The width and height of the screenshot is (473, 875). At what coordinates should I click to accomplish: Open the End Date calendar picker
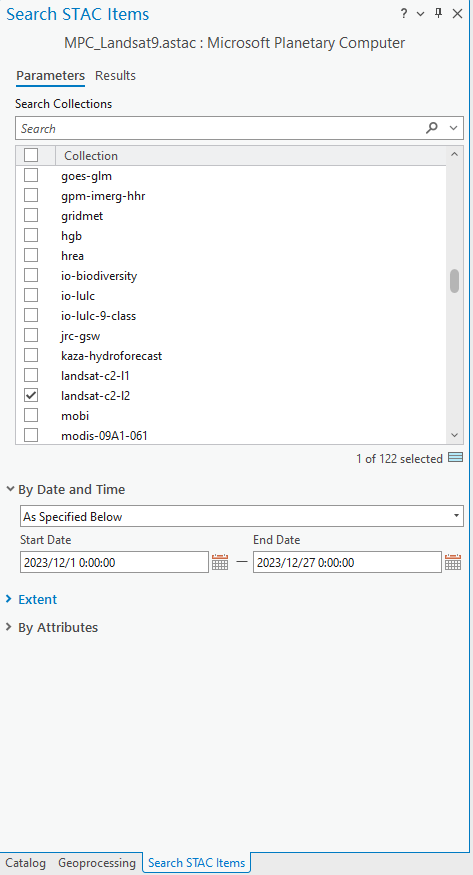[x=453, y=562]
